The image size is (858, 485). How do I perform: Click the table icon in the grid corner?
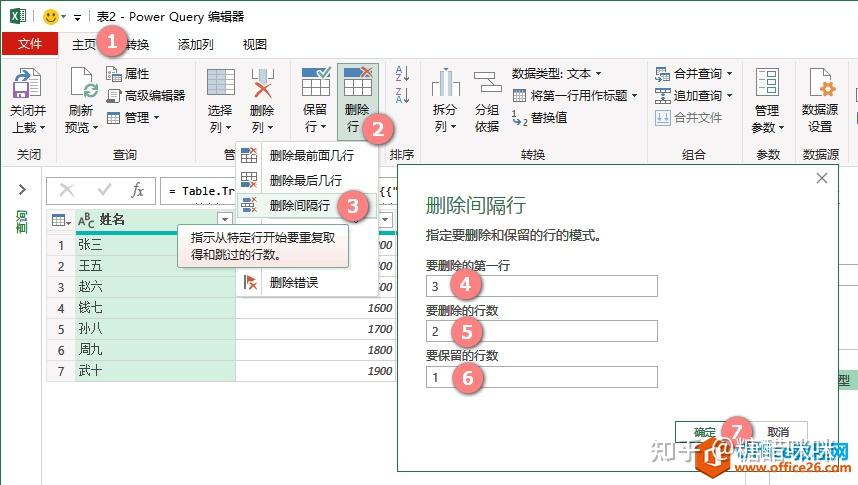click(x=58, y=221)
